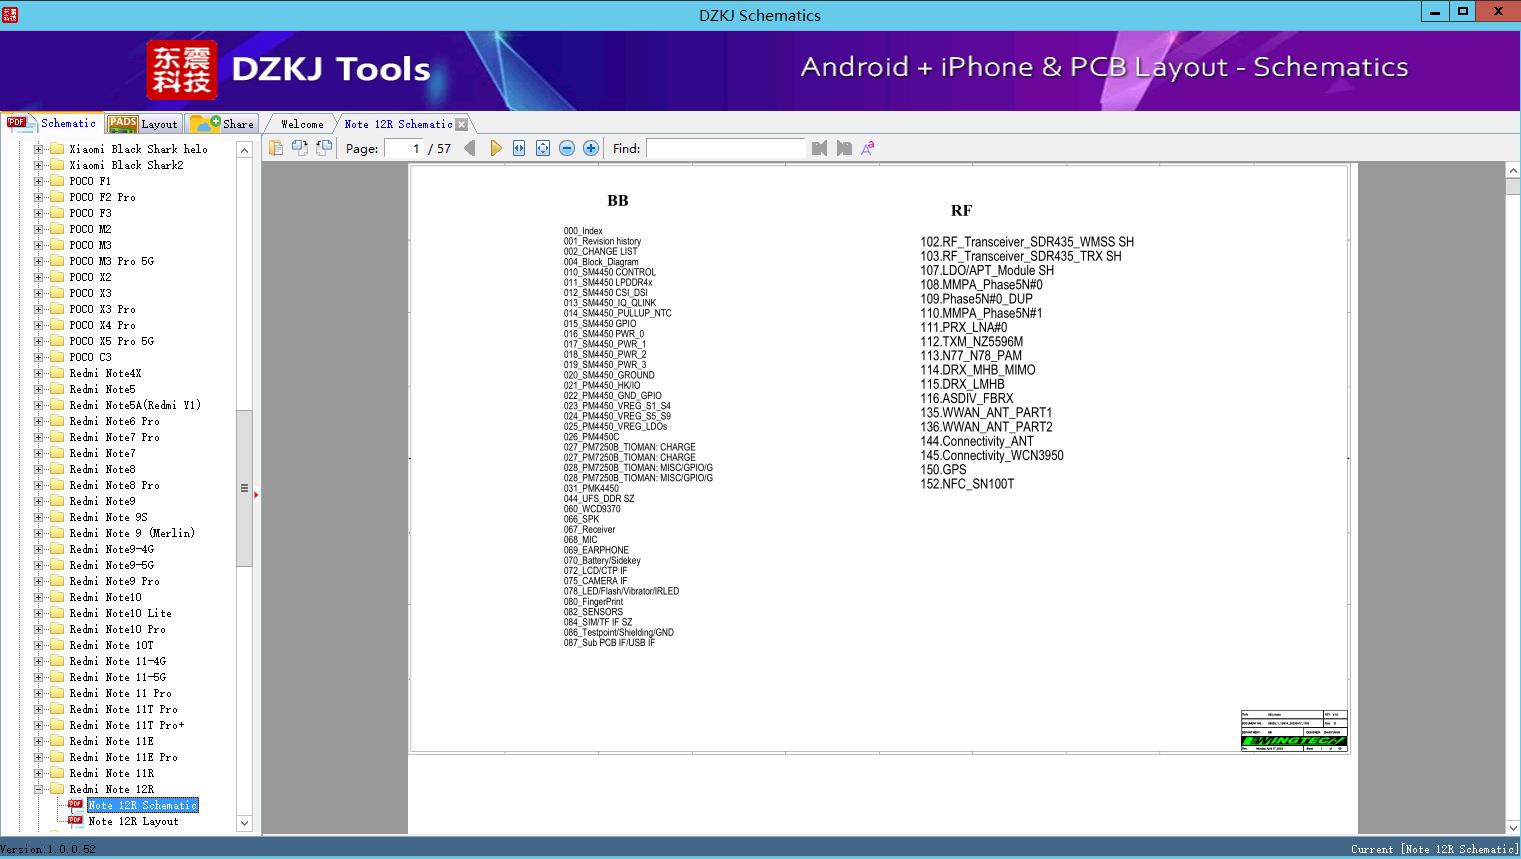Screen dimensions: 1521x859
Task: Collapse the Redmi Note 12R folder
Action: (x=39, y=789)
